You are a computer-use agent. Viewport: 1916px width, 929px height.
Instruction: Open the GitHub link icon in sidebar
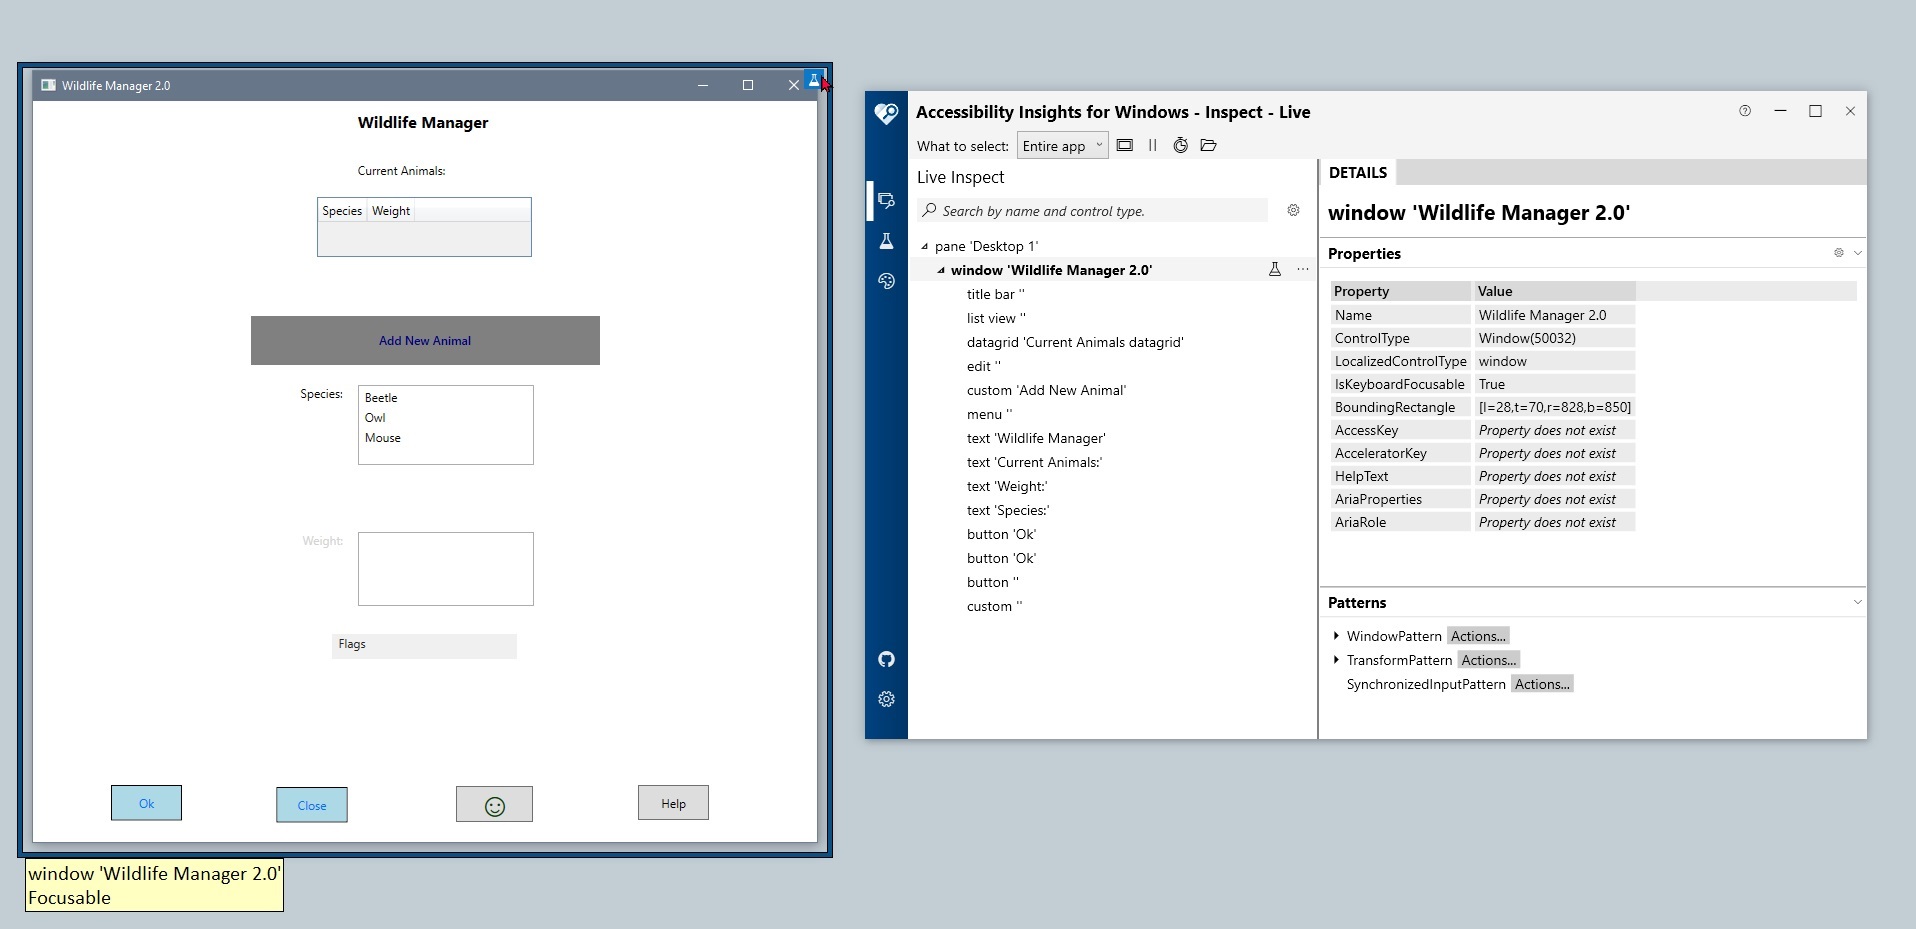(886, 659)
